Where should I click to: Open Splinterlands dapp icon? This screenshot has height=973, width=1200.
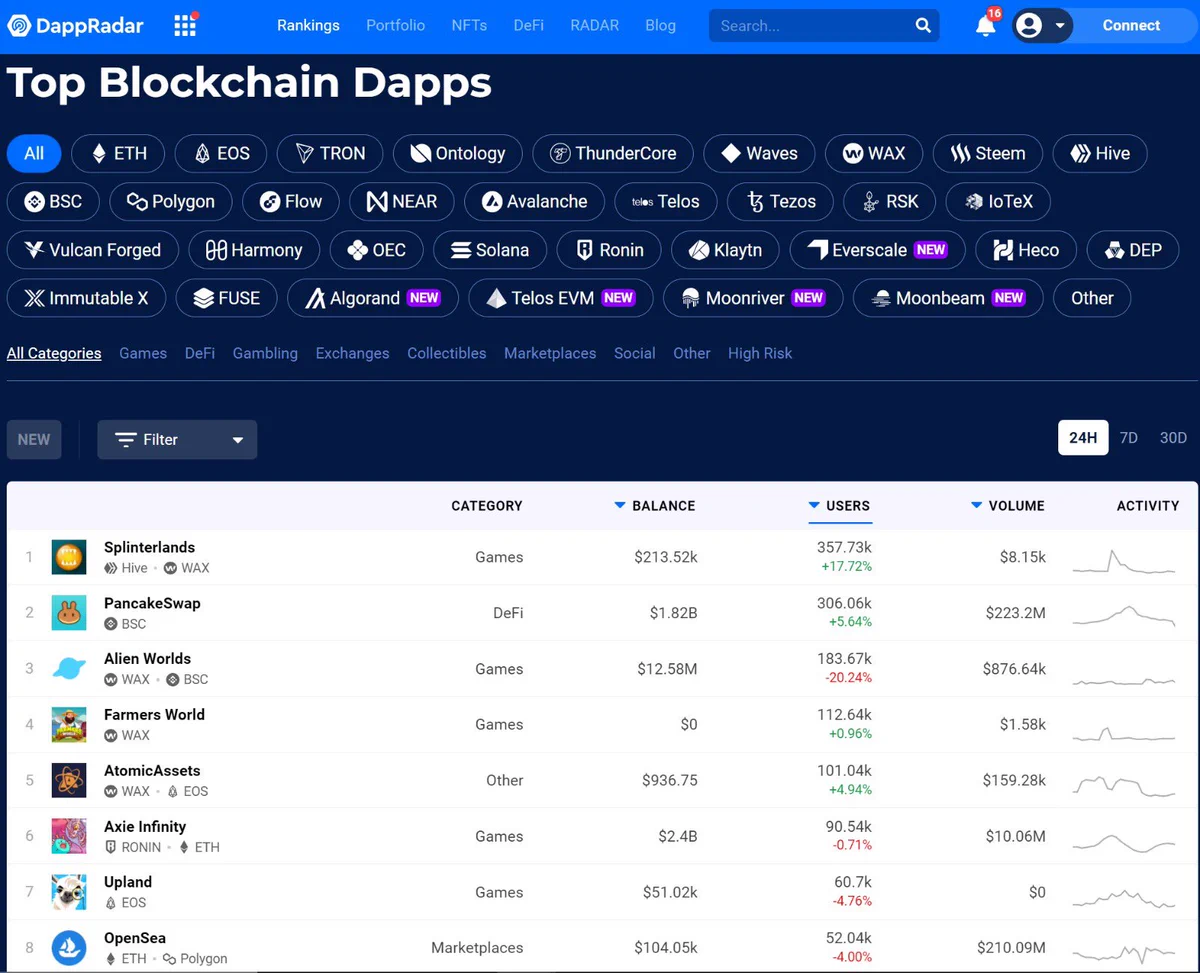69,557
